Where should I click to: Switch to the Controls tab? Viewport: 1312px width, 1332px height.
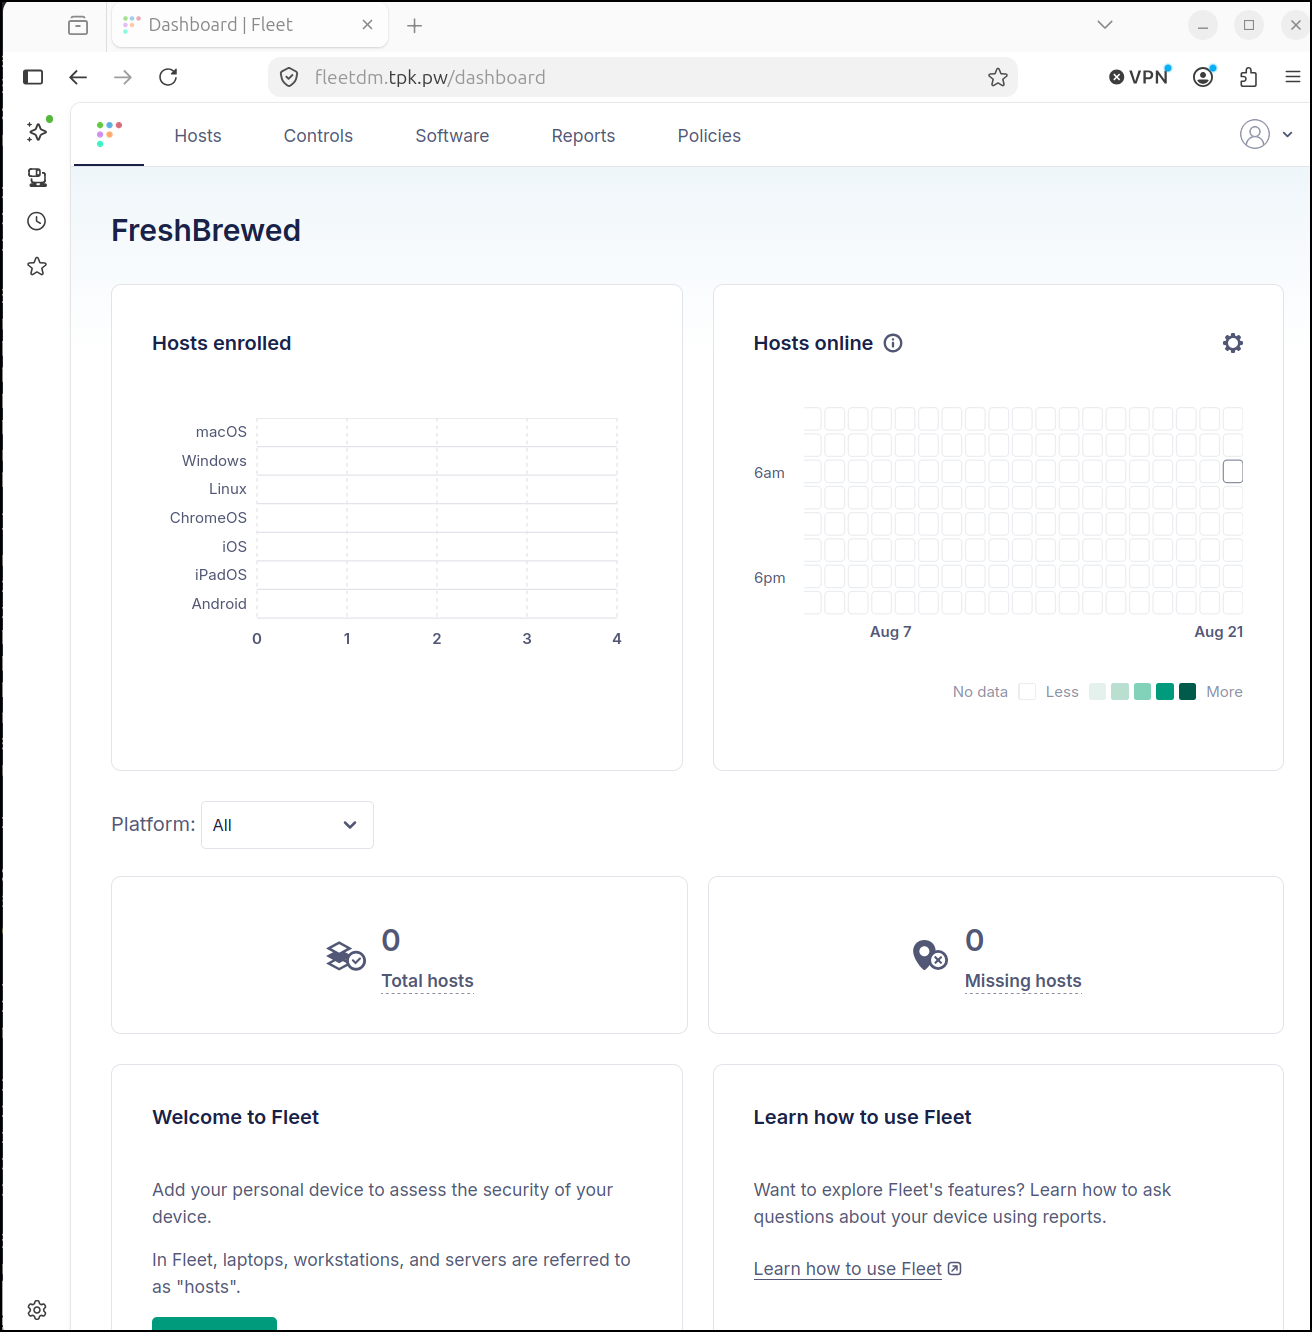click(318, 136)
